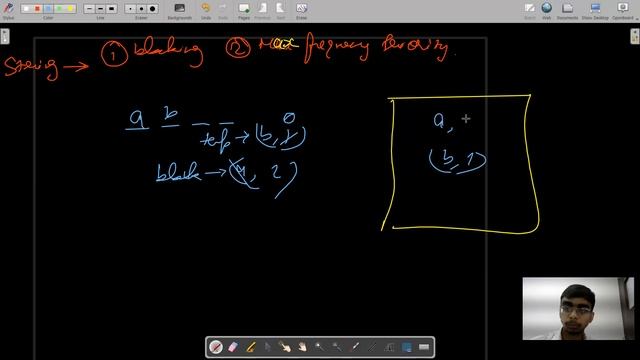Select the Interact with items finger tool
640x360 pixels.
coord(285,347)
